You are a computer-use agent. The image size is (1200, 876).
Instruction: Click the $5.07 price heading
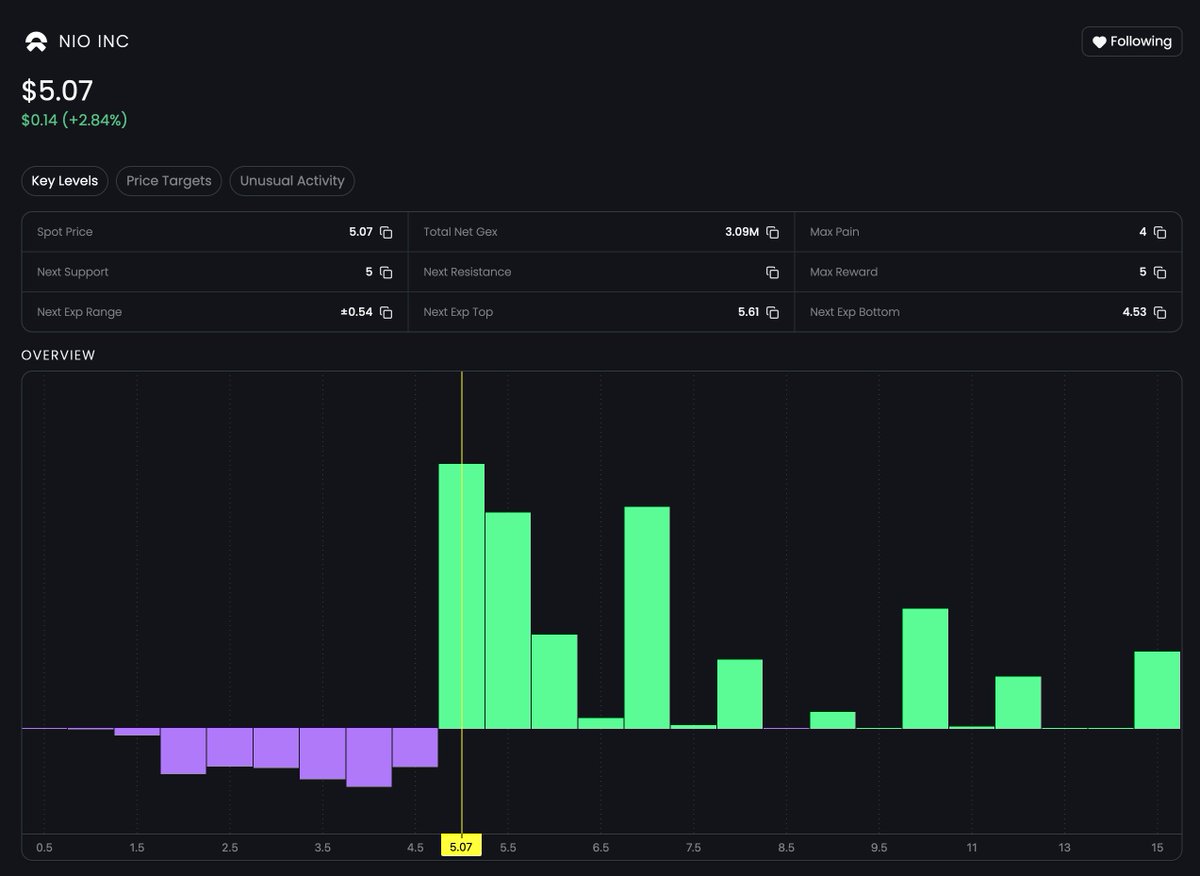(58, 91)
